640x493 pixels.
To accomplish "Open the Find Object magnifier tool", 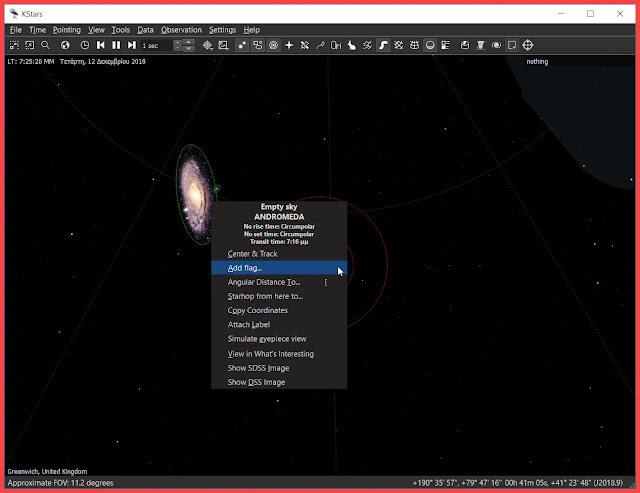I will pos(45,45).
